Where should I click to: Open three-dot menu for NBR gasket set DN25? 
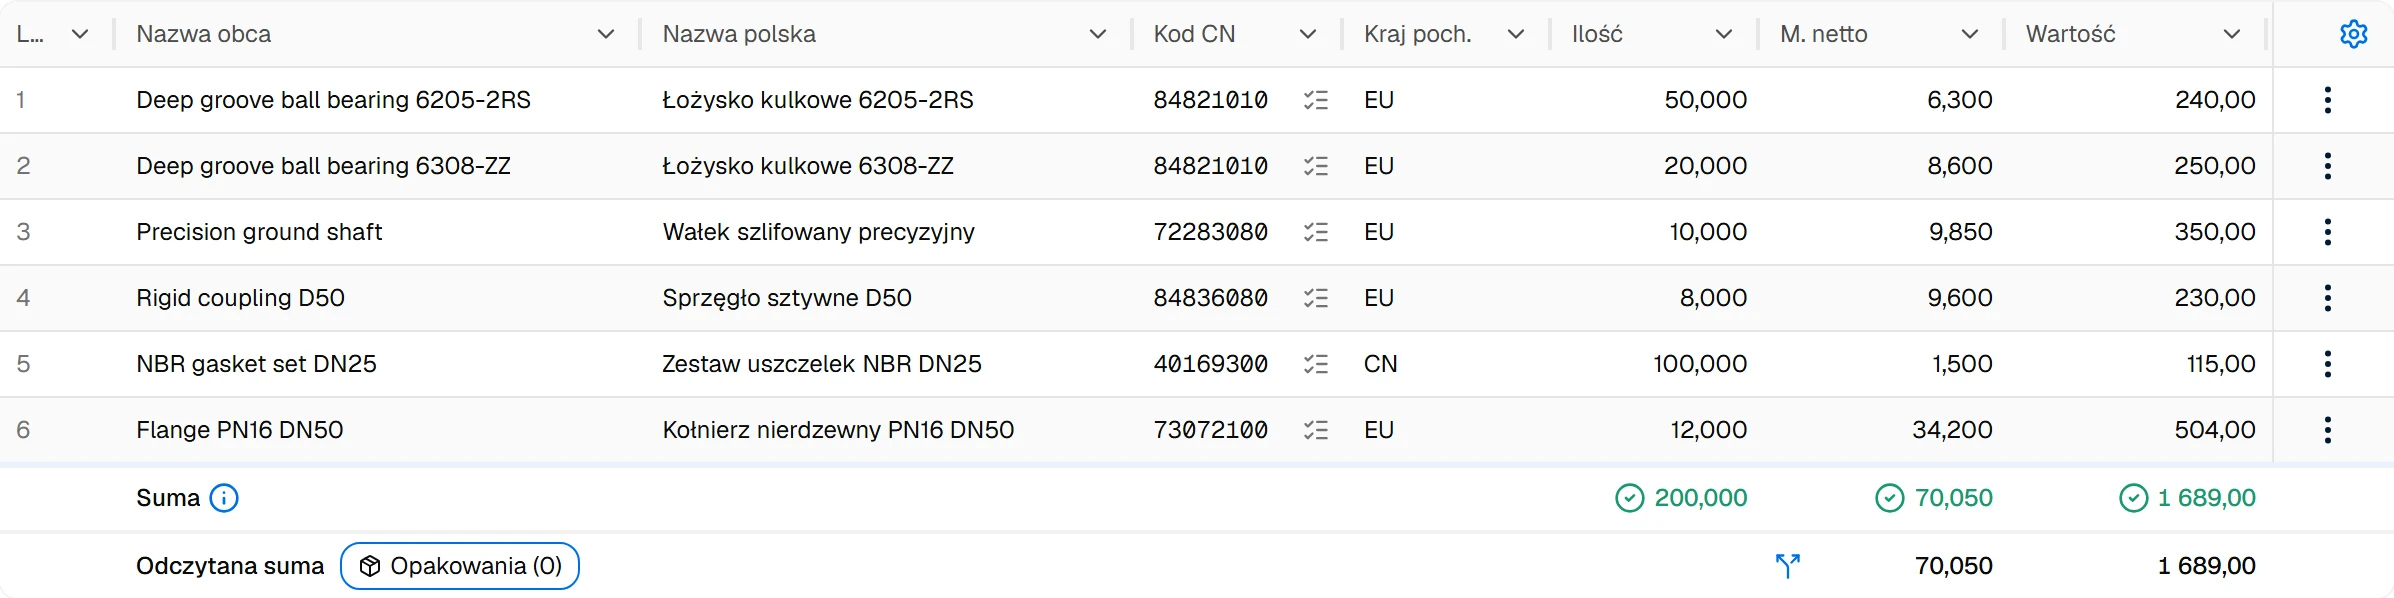pos(2327,364)
